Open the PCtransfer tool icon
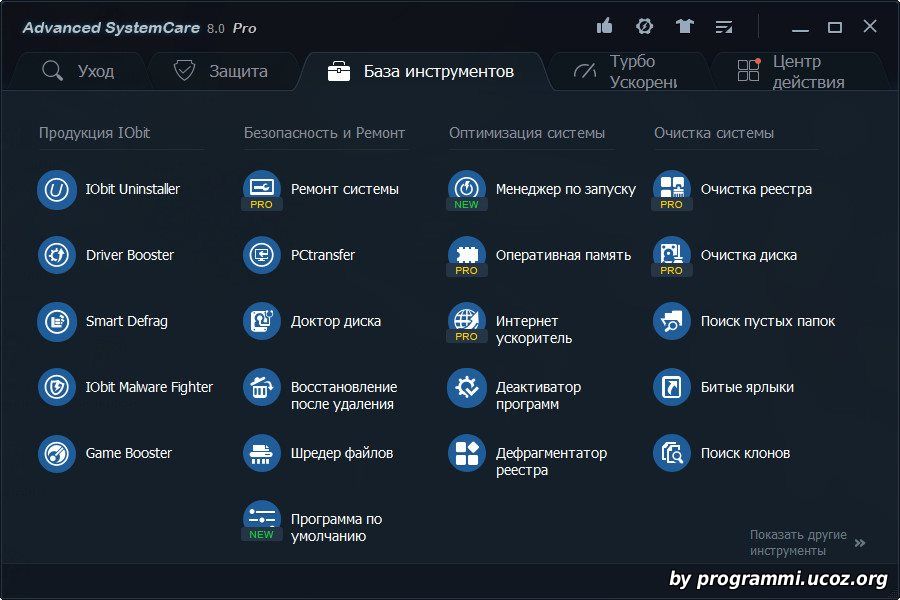Image resolution: width=900 pixels, height=600 pixels. [x=262, y=255]
